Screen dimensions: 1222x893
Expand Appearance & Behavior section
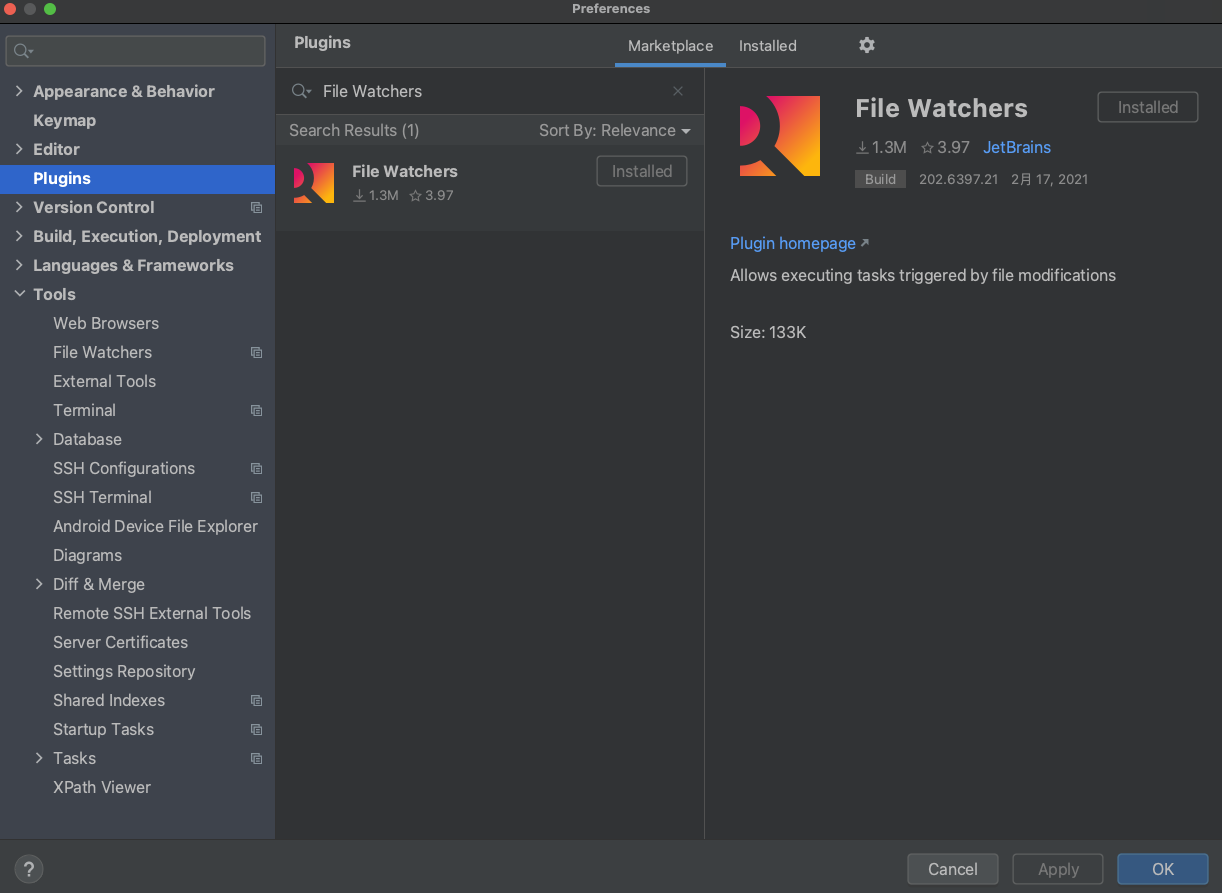19,91
